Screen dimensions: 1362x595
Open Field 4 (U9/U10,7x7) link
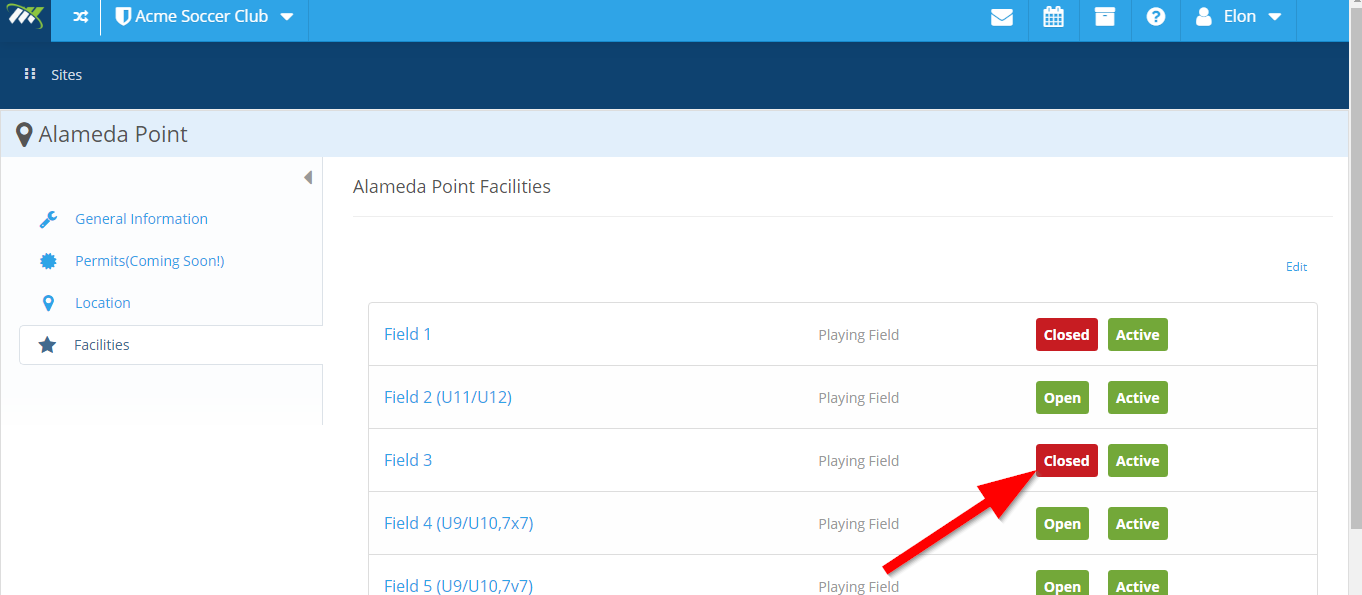(459, 523)
